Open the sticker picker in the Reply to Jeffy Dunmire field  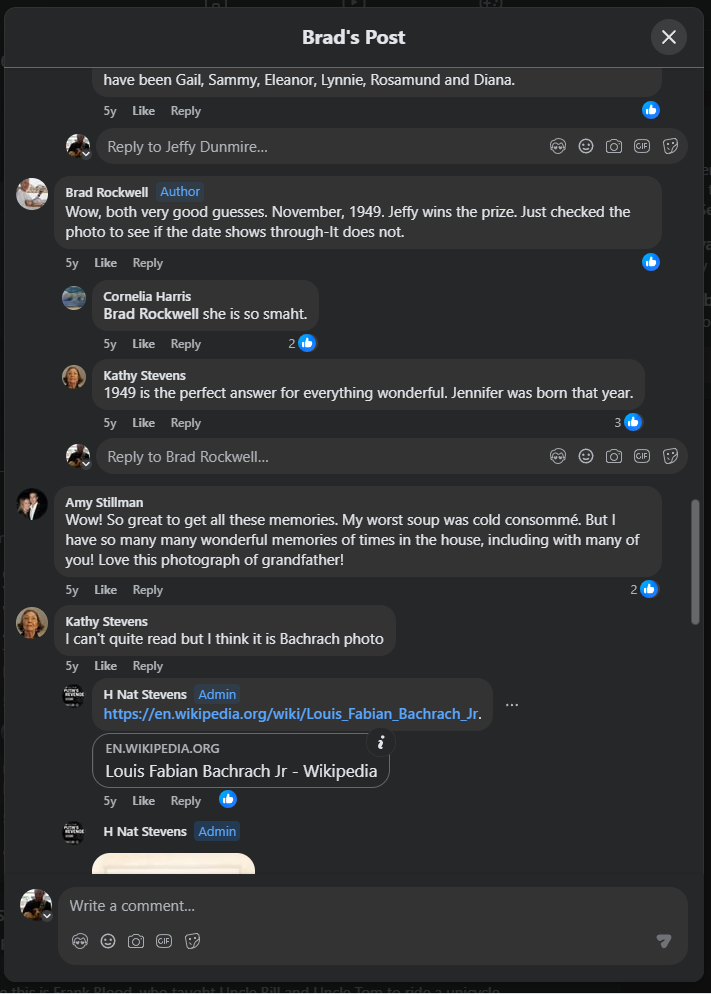671,146
